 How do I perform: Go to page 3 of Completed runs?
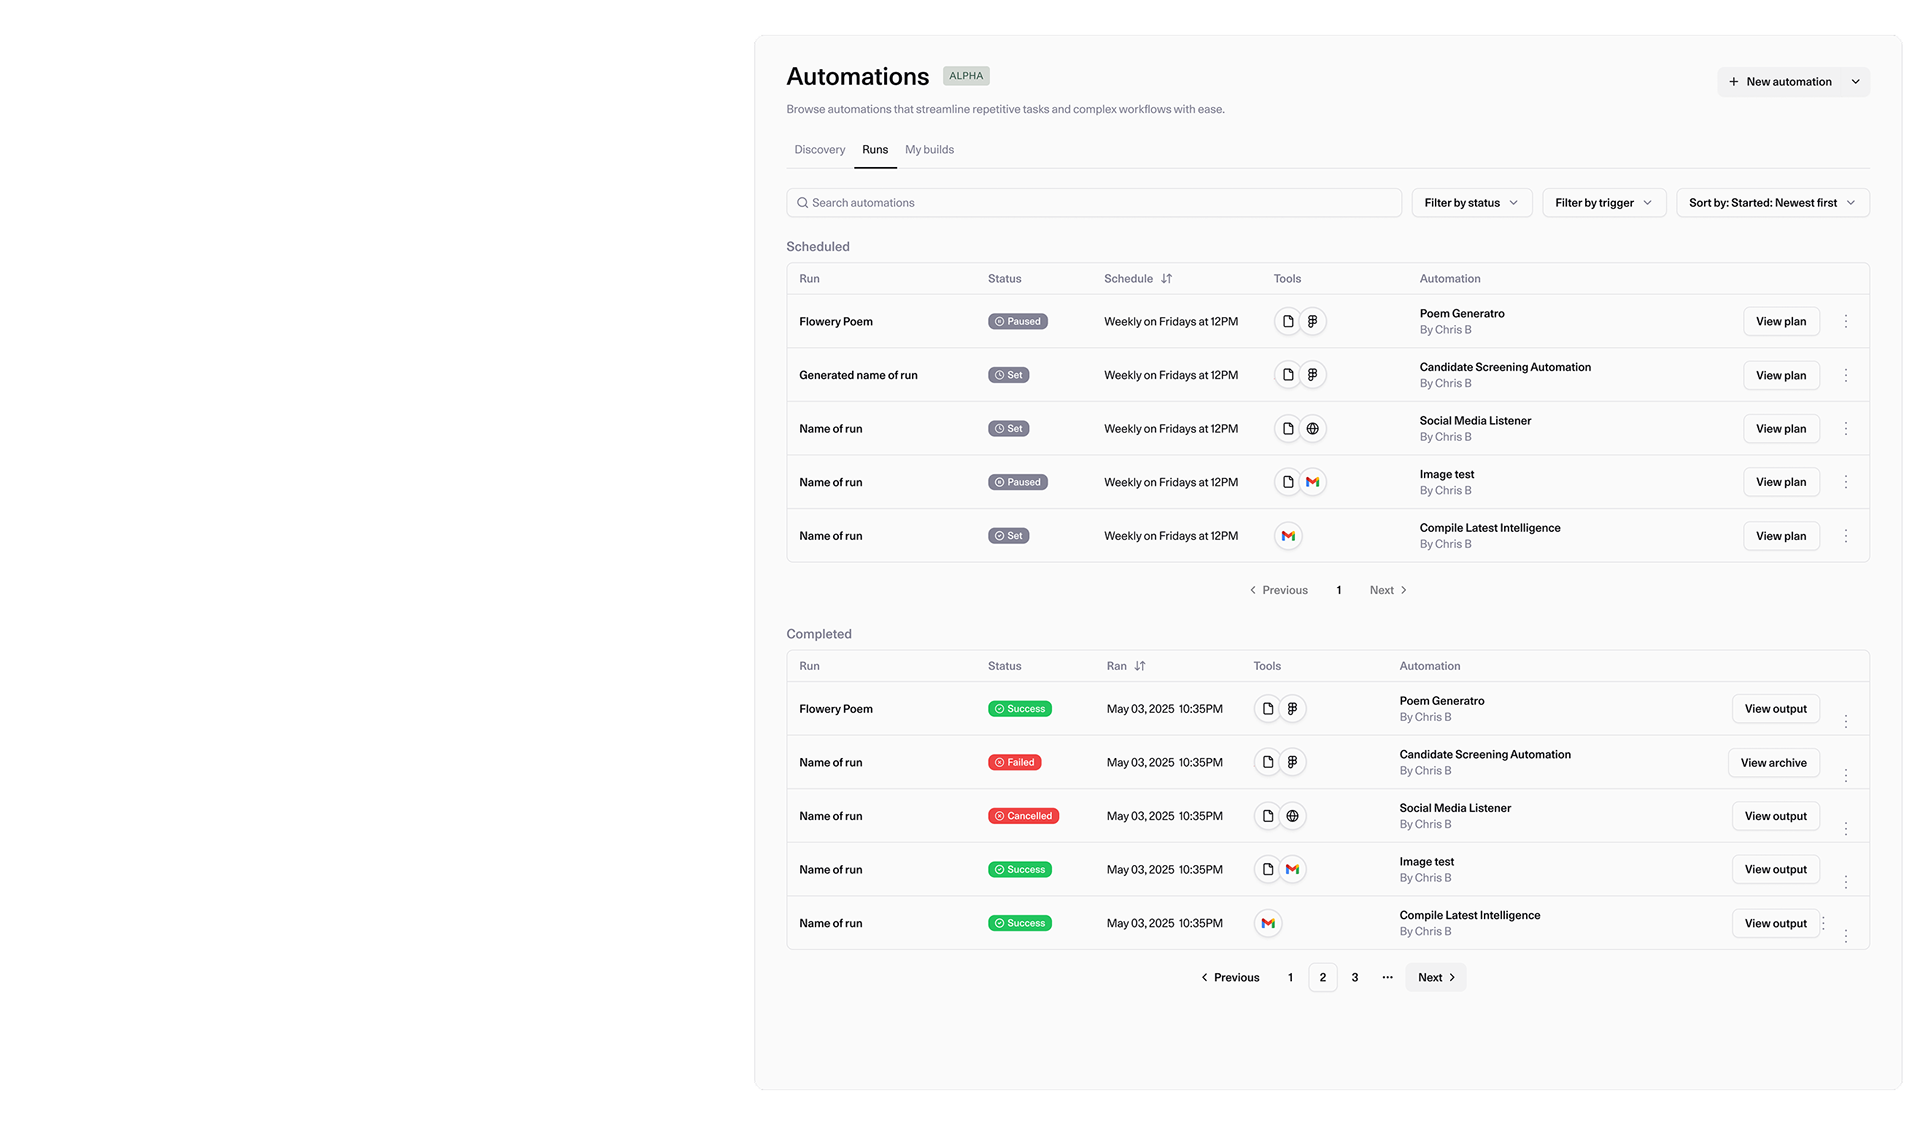(1354, 978)
